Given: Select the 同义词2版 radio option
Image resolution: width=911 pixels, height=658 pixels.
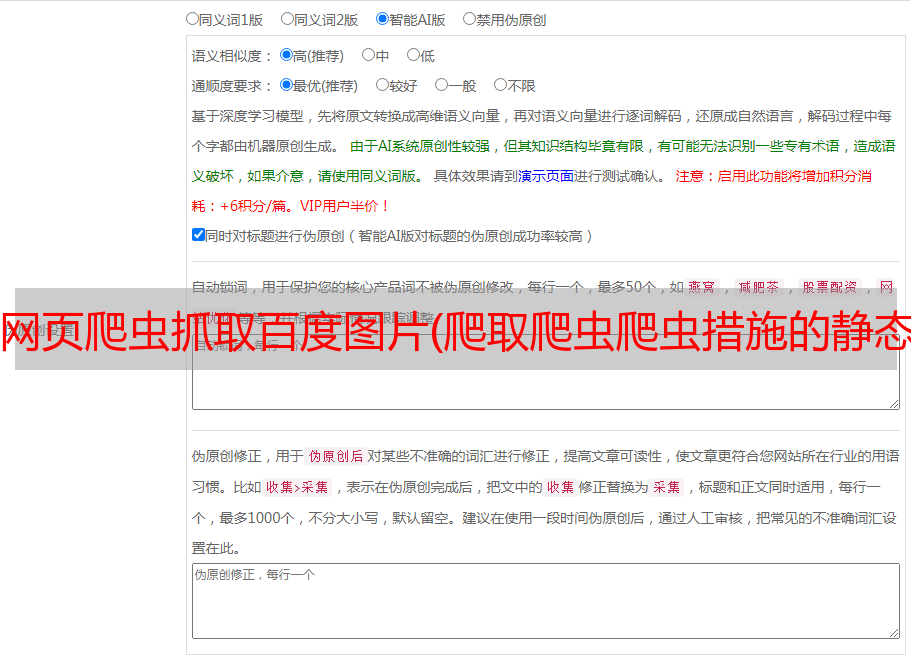Looking at the screenshot, I should (x=287, y=19).
